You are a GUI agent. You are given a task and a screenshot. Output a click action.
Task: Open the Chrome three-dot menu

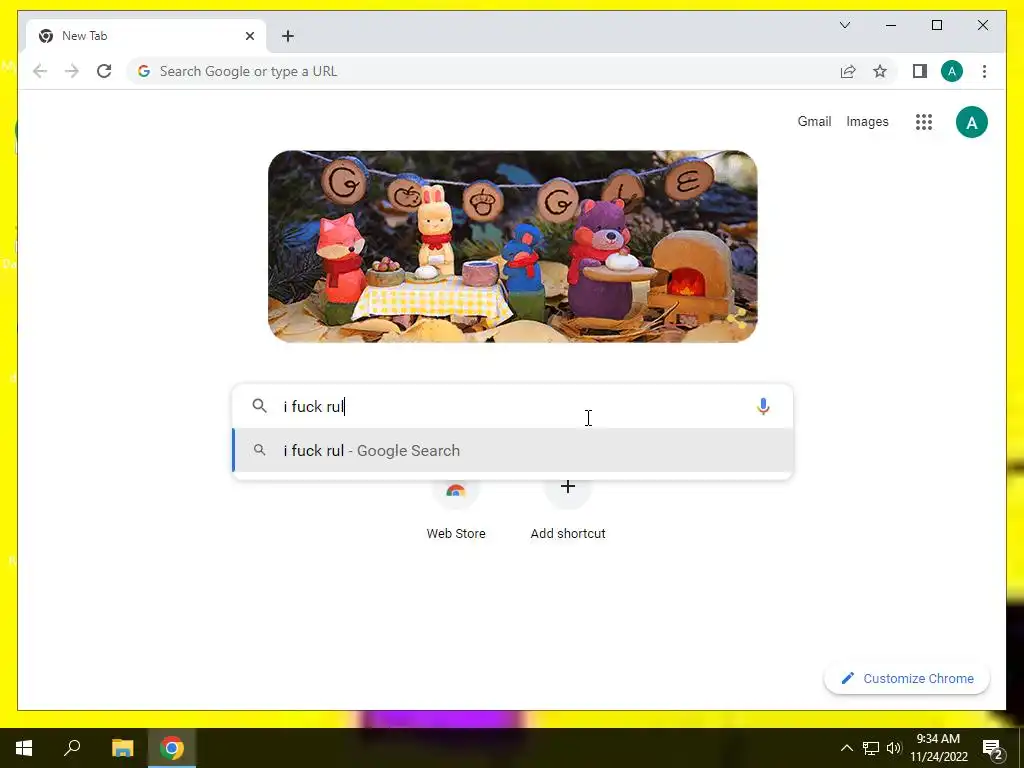point(984,71)
